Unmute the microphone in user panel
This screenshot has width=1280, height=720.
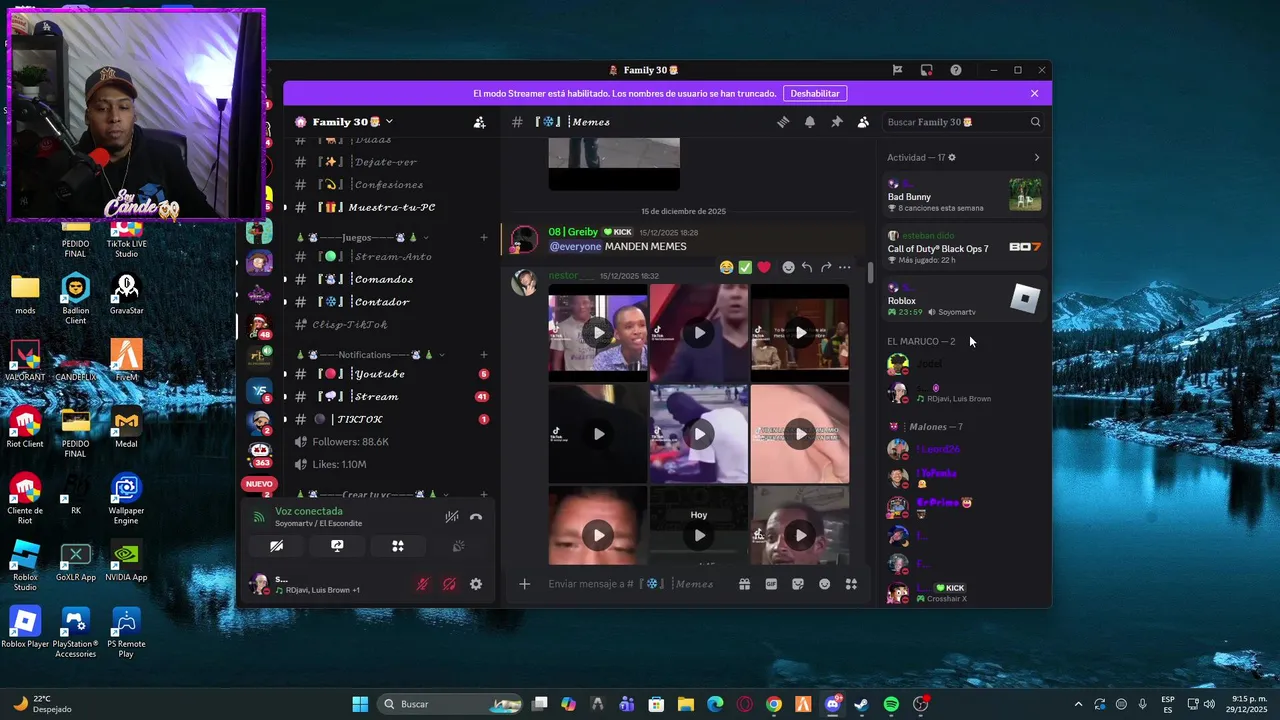click(x=423, y=584)
